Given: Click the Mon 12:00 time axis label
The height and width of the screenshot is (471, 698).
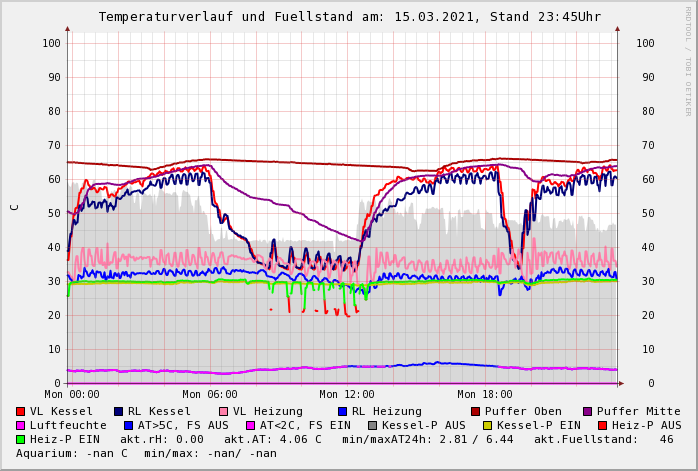Looking at the screenshot, I should 347,395.
